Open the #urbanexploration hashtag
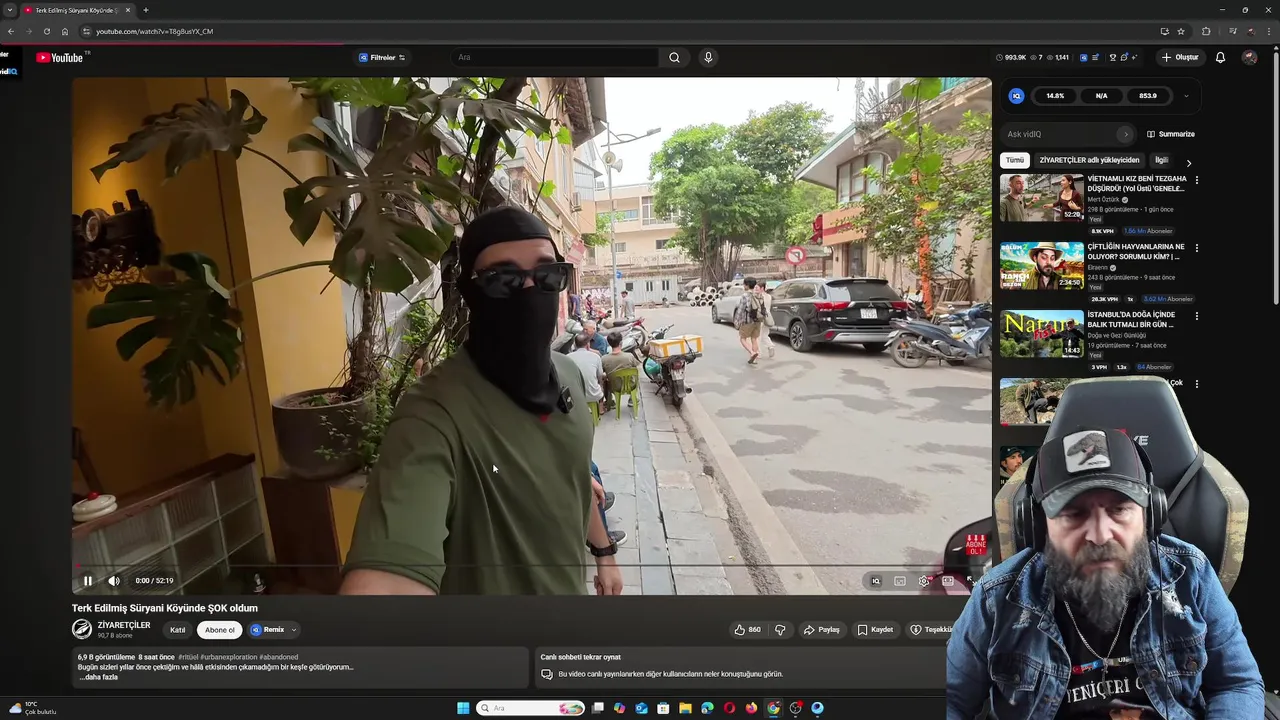Image resolution: width=1280 pixels, height=720 pixels. (x=227, y=657)
